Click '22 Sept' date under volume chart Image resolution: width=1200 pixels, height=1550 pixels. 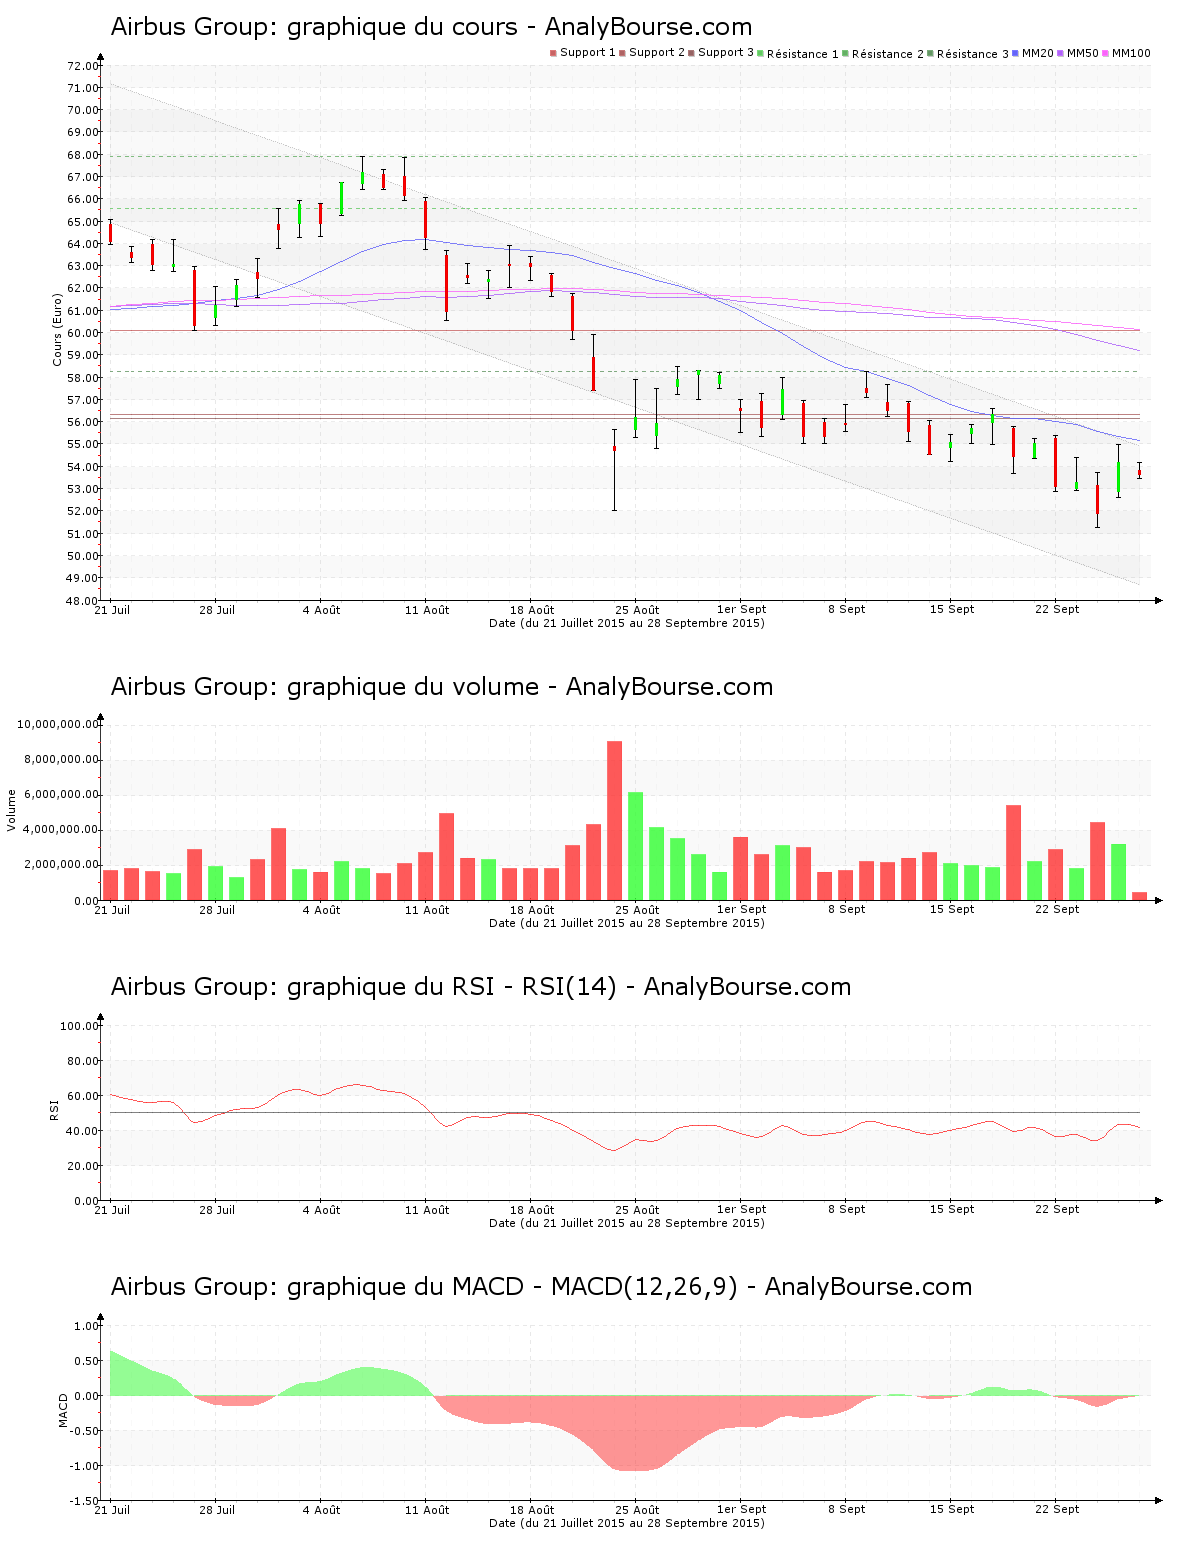click(1057, 910)
